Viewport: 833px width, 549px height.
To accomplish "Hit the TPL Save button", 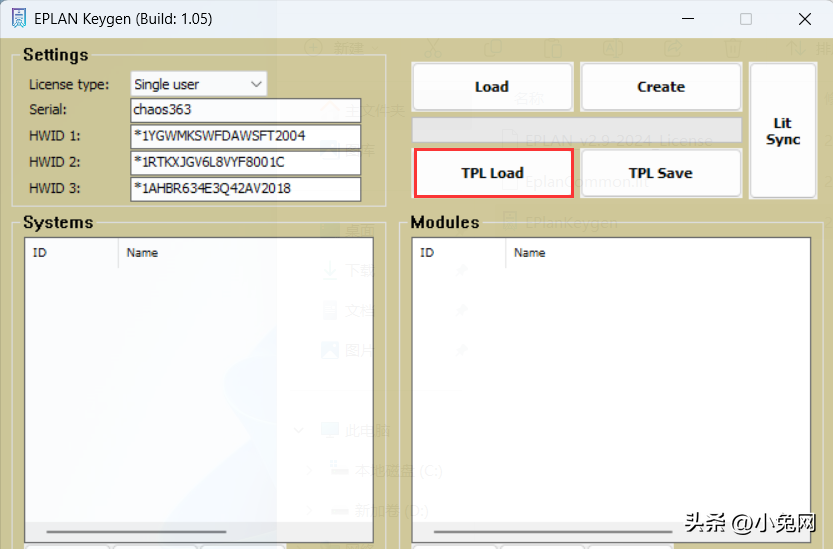I will tap(661, 173).
